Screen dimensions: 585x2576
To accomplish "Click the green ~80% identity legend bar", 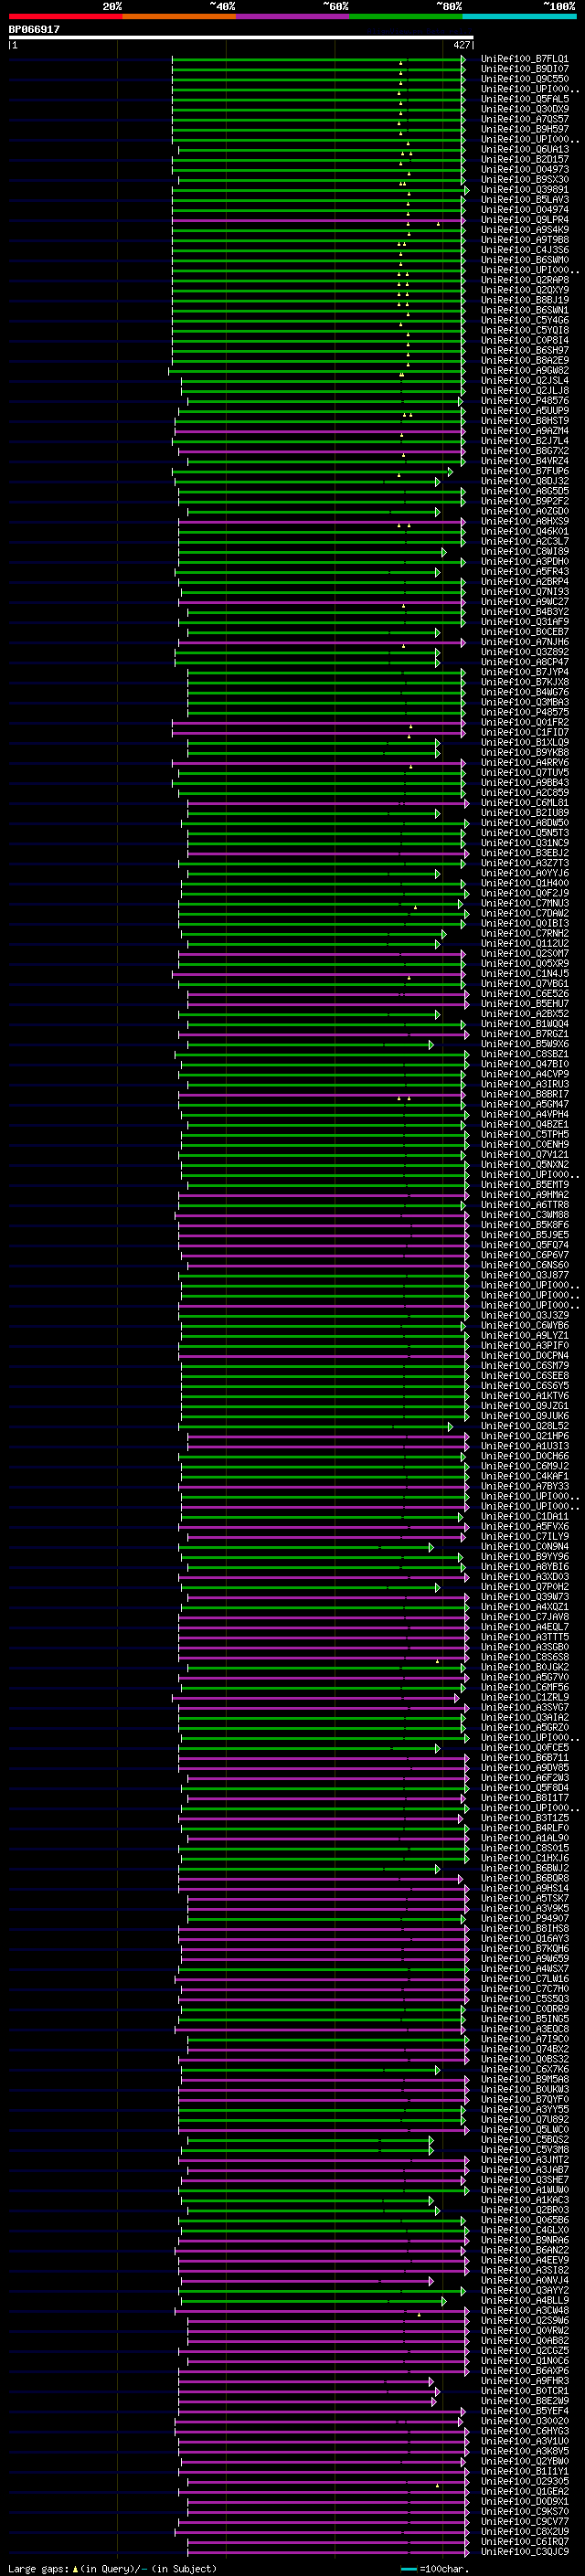I will pyautogui.click(x=406, y=16).
